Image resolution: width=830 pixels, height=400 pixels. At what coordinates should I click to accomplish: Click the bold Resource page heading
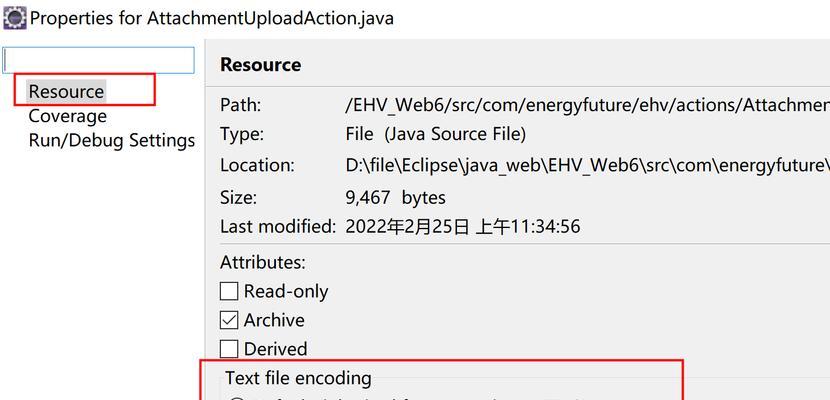pos(260,65)
